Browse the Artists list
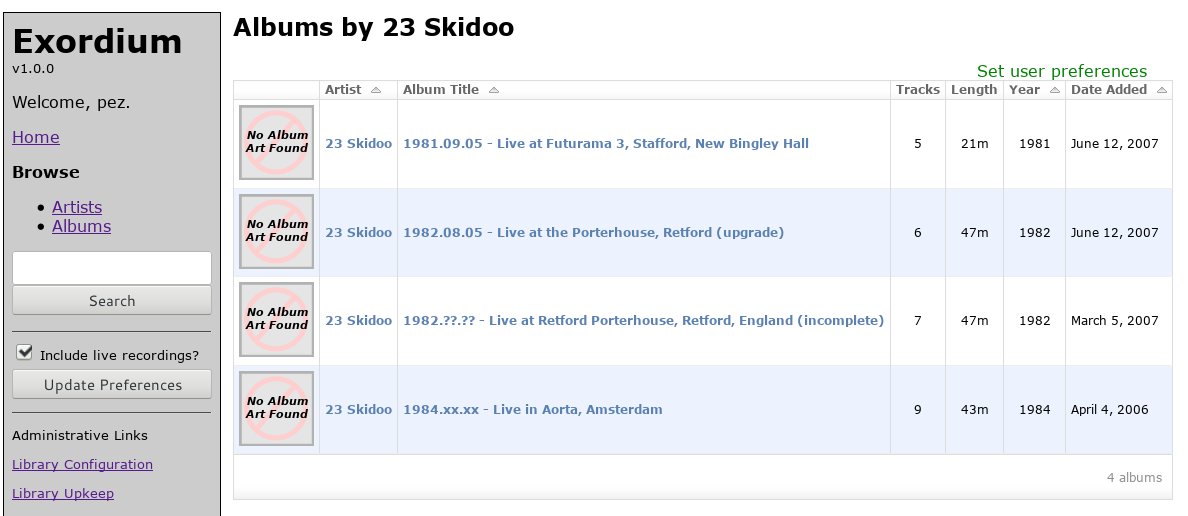The width and height of the screenshot is (1188, 516). point(77,207)
